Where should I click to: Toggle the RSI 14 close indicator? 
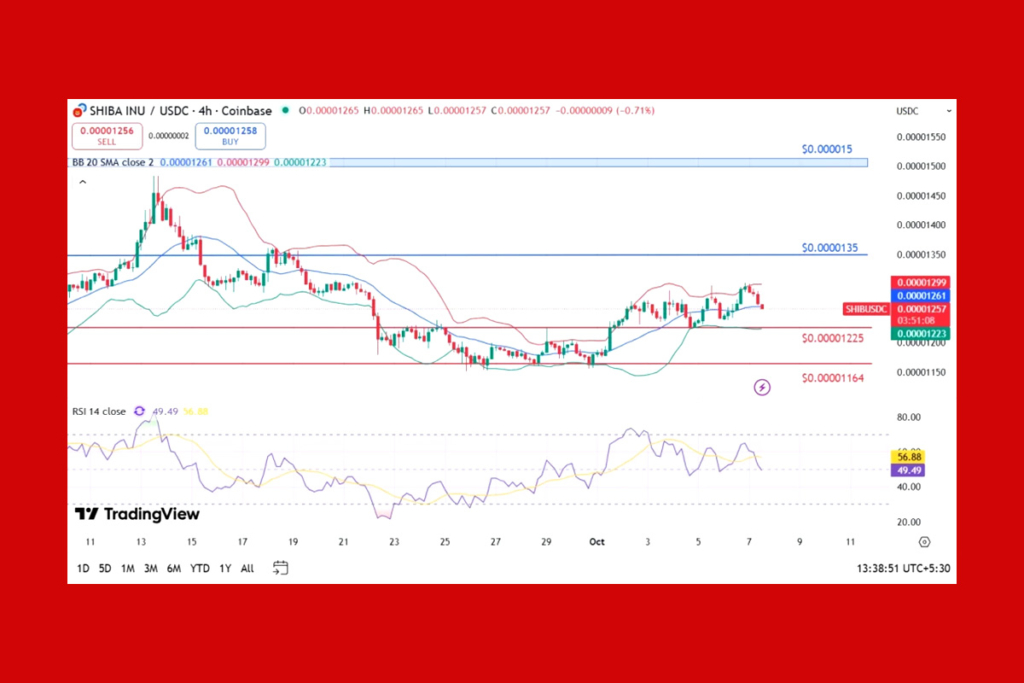(100, 411)
